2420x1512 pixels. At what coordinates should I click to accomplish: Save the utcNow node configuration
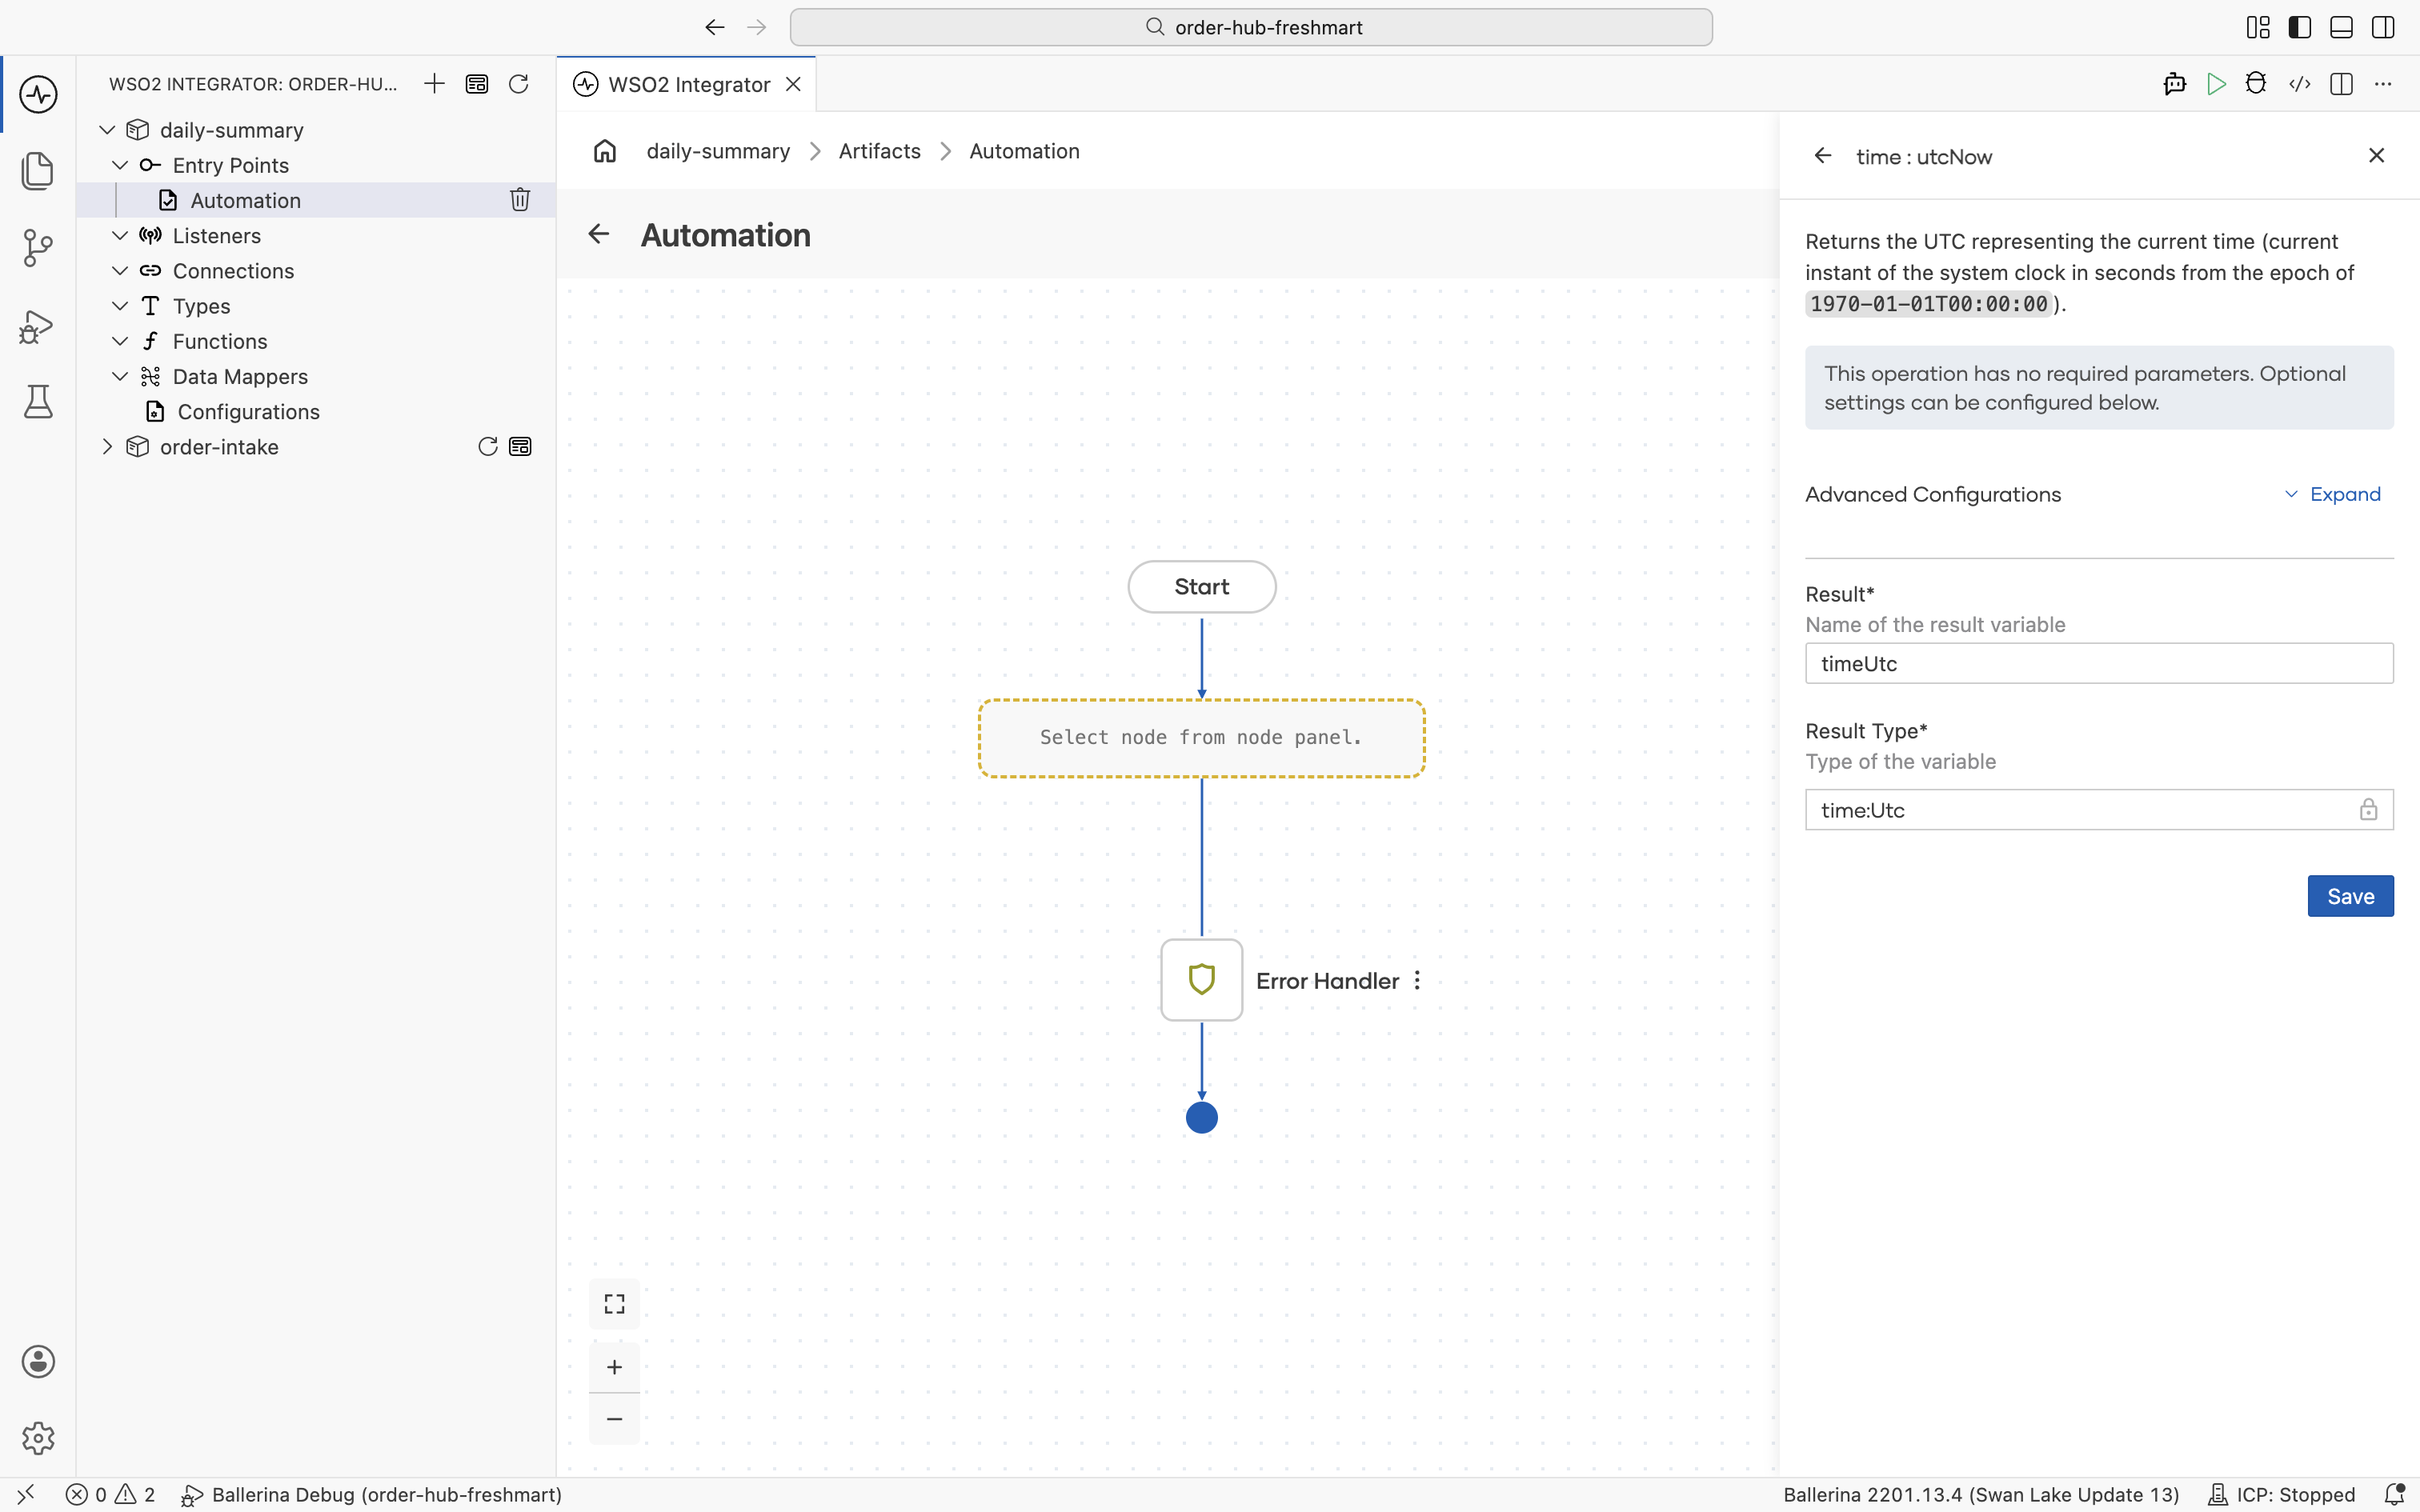pos(2350,896)
